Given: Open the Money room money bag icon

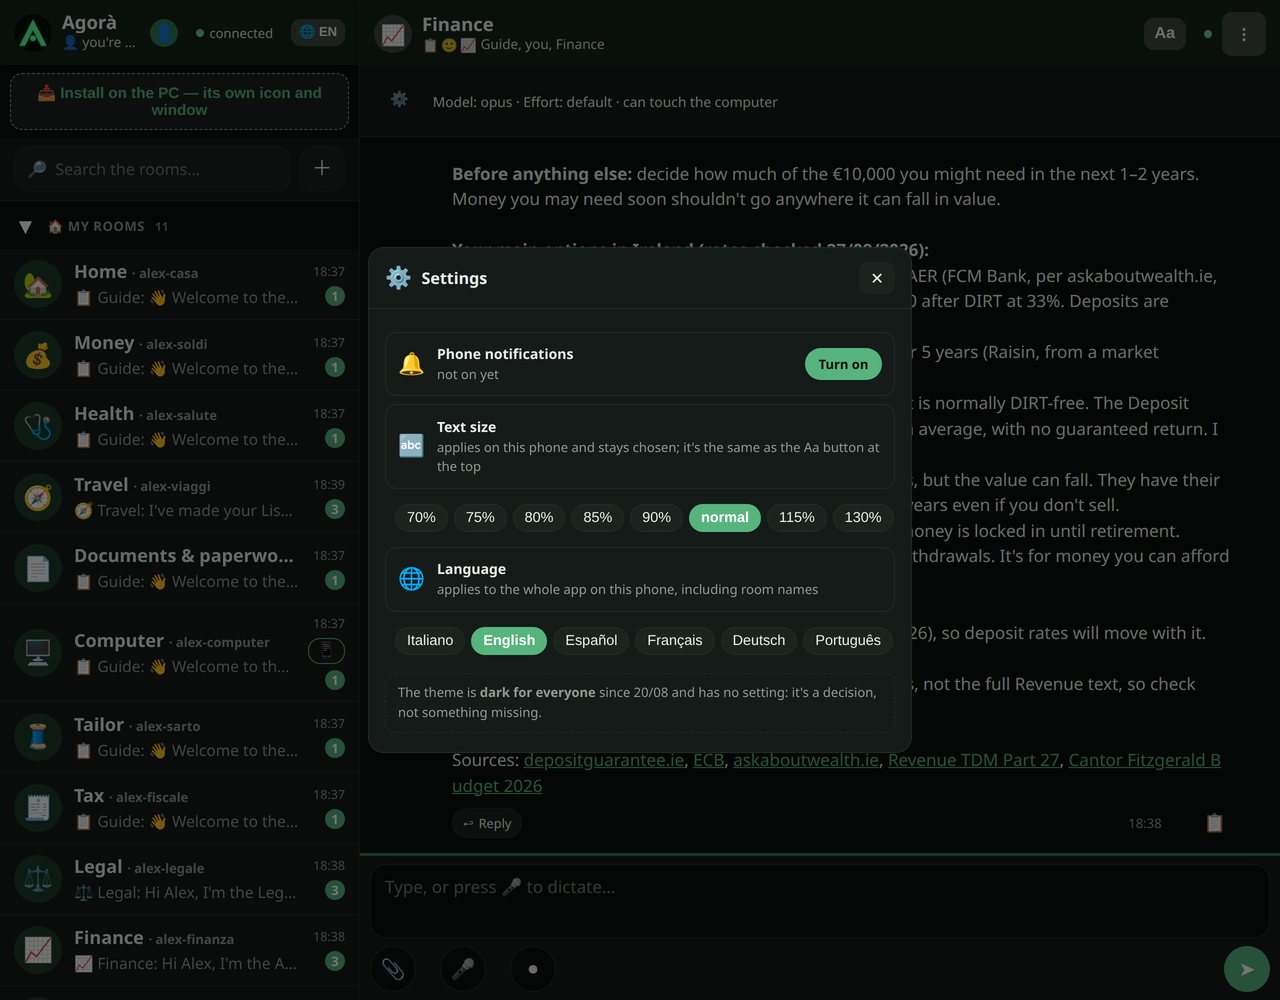Looking at the screenshot, I should point(38,355).
